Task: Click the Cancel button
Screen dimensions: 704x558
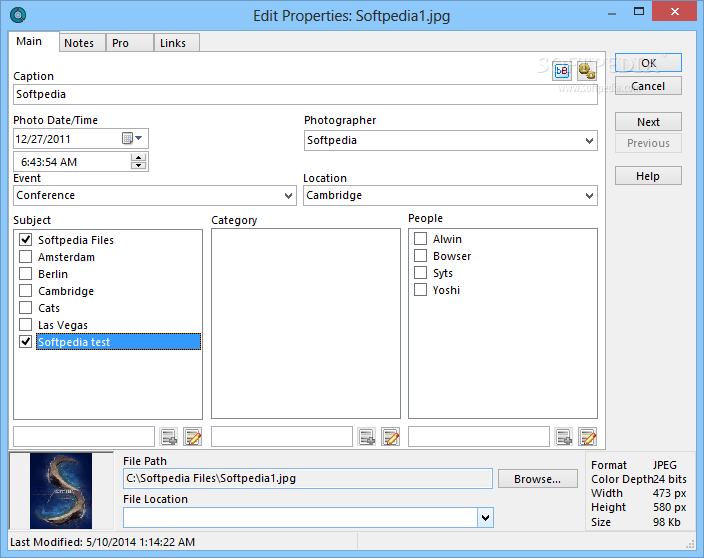Action: click(x=648, y=86)
